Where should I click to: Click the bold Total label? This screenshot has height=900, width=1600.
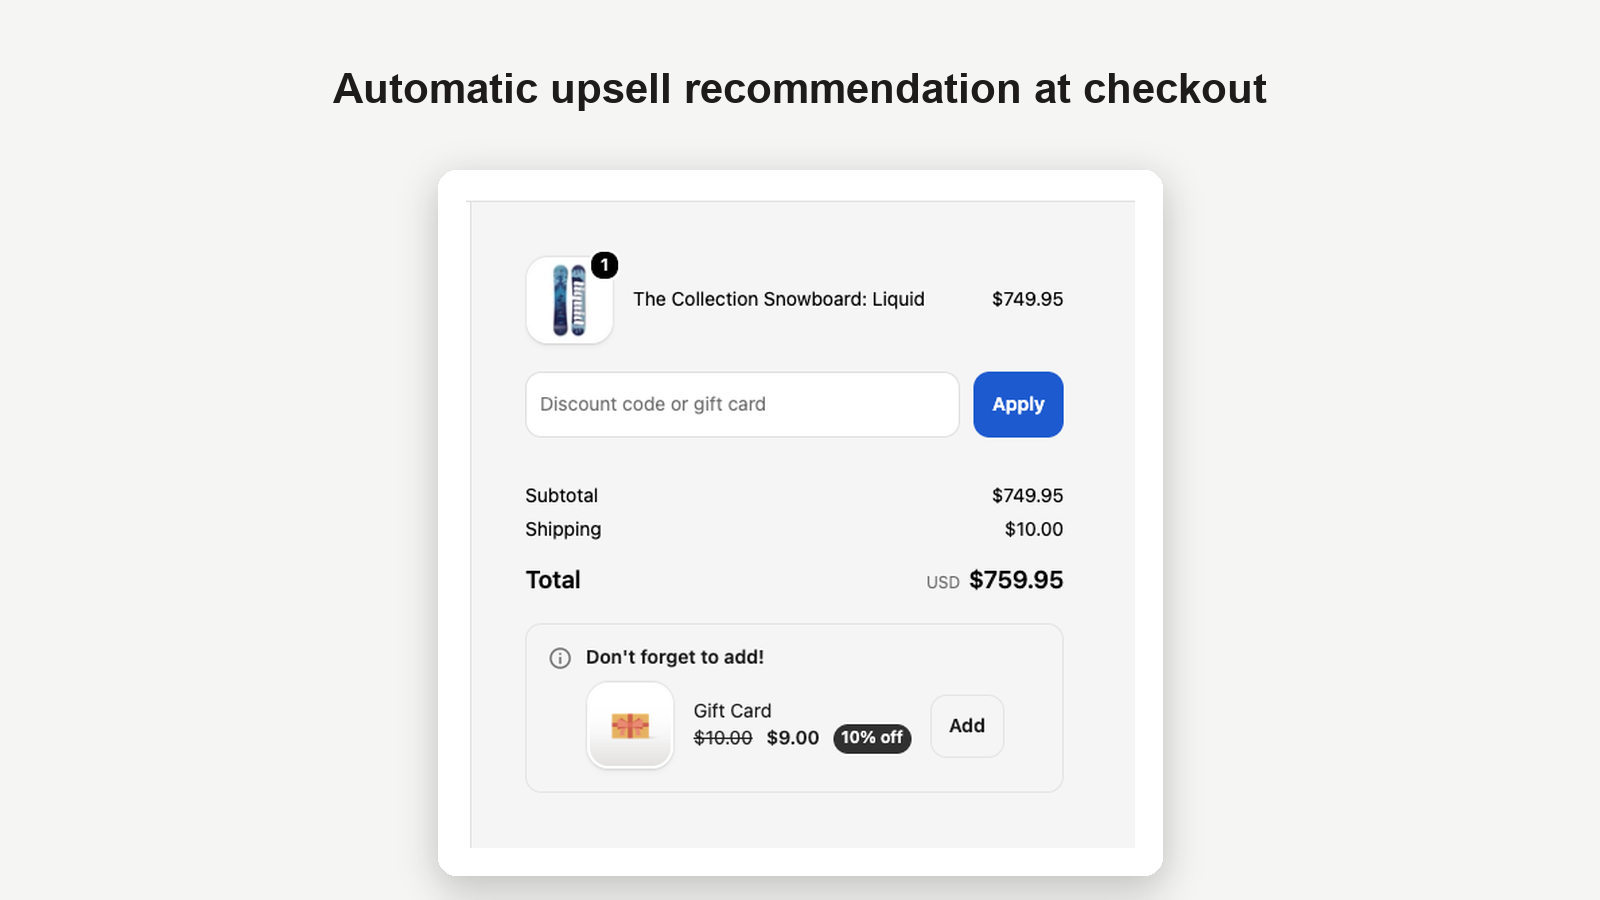[x=553, y=580]
